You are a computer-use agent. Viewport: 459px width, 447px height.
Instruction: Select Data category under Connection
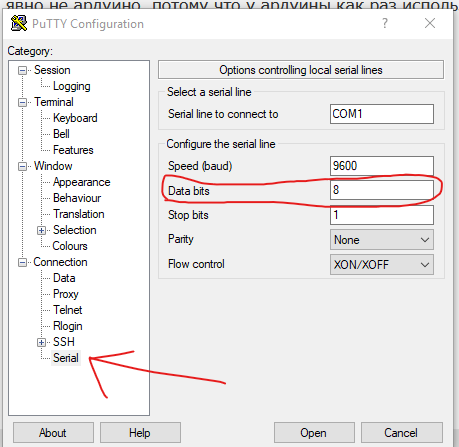64,278
